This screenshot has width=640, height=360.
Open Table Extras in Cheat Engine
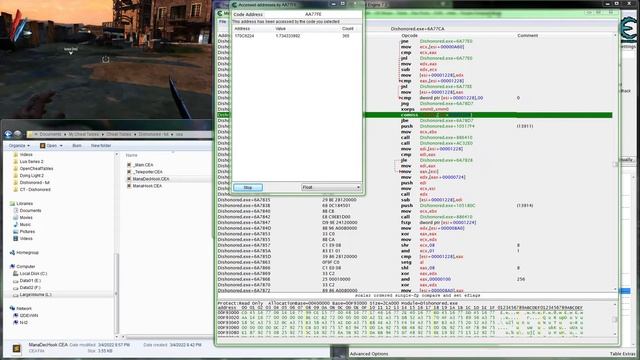pyautogui.click(x=622, y=354)
